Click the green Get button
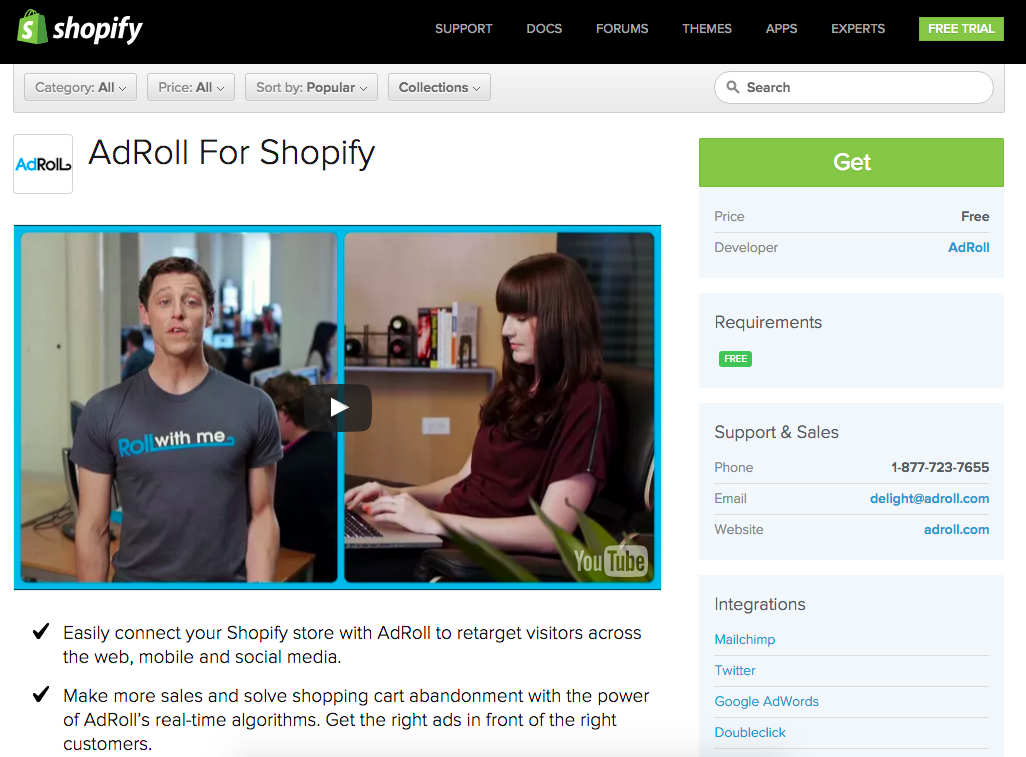Viewport: 1026px width, 757px height. pyautogui.click(x=851, y=162)
